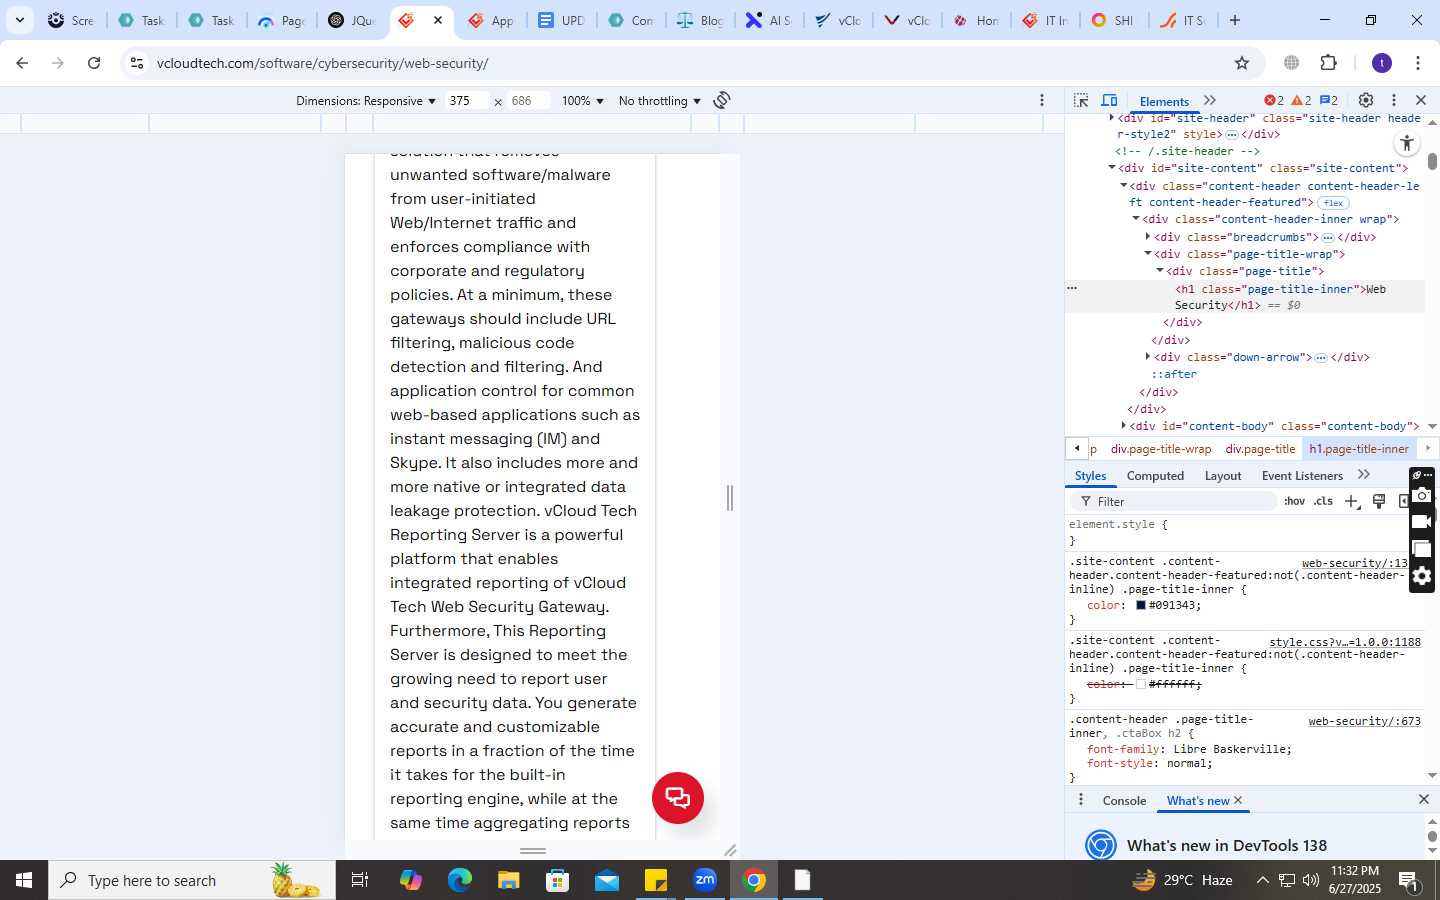Collapse the site-content div node

coord(1112,168)
